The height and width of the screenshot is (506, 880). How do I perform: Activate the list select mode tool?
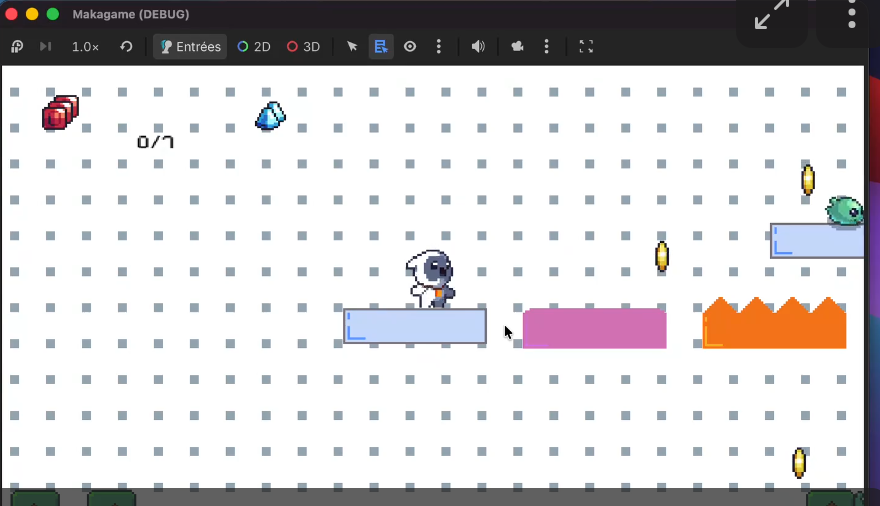[381, 47]
